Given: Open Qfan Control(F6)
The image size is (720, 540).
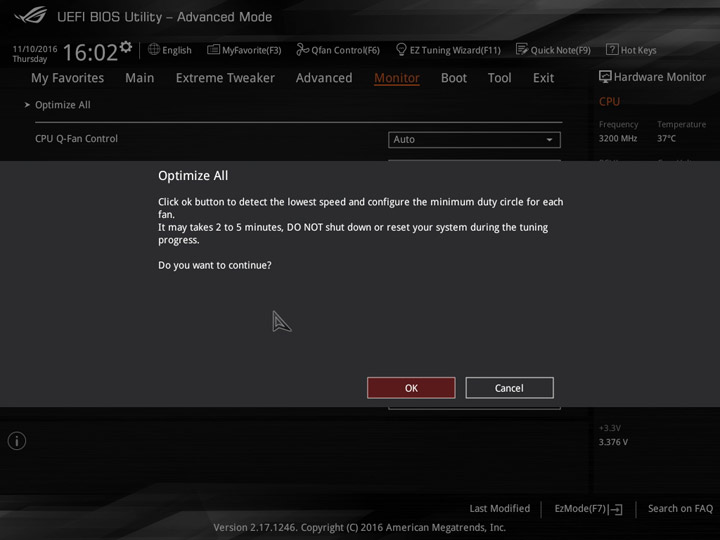Looking at the screenshot, I should (x=345, y=50).
